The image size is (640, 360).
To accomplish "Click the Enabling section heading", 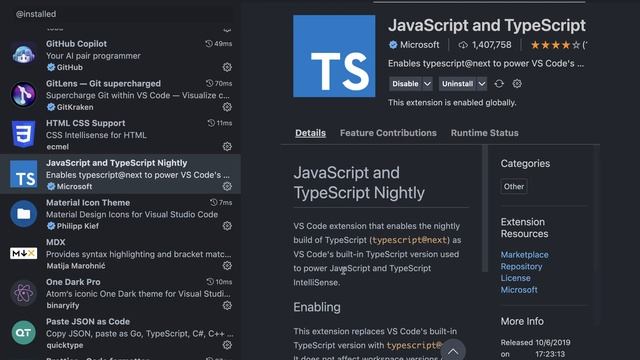I will (x=317, y=307).
